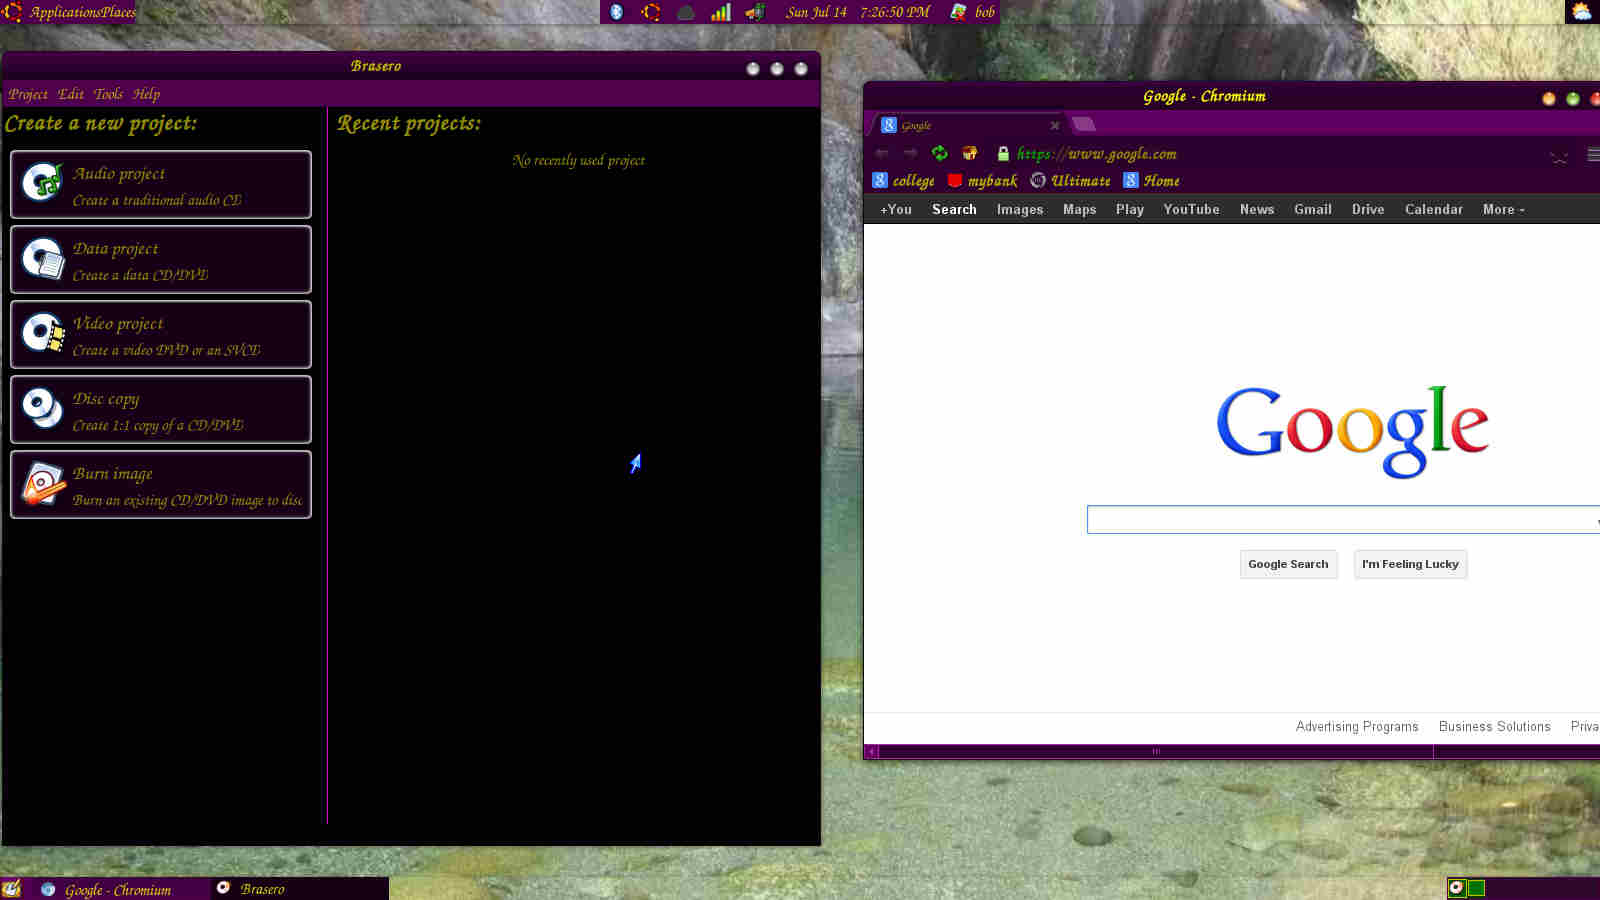Viewport: 1600px width, 900px height.
Task: Click the volume speaker icon in panel
Action: click(755, 12)
